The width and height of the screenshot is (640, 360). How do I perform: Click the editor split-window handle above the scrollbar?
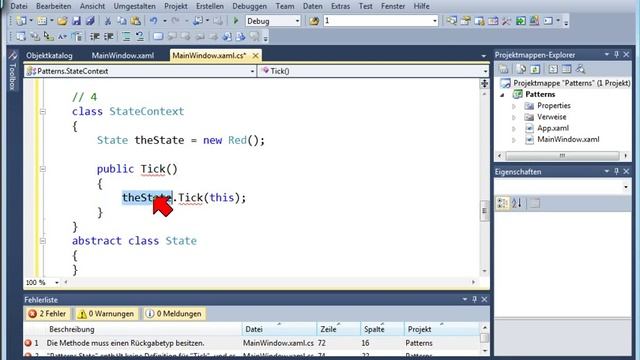tap(484, 84)
